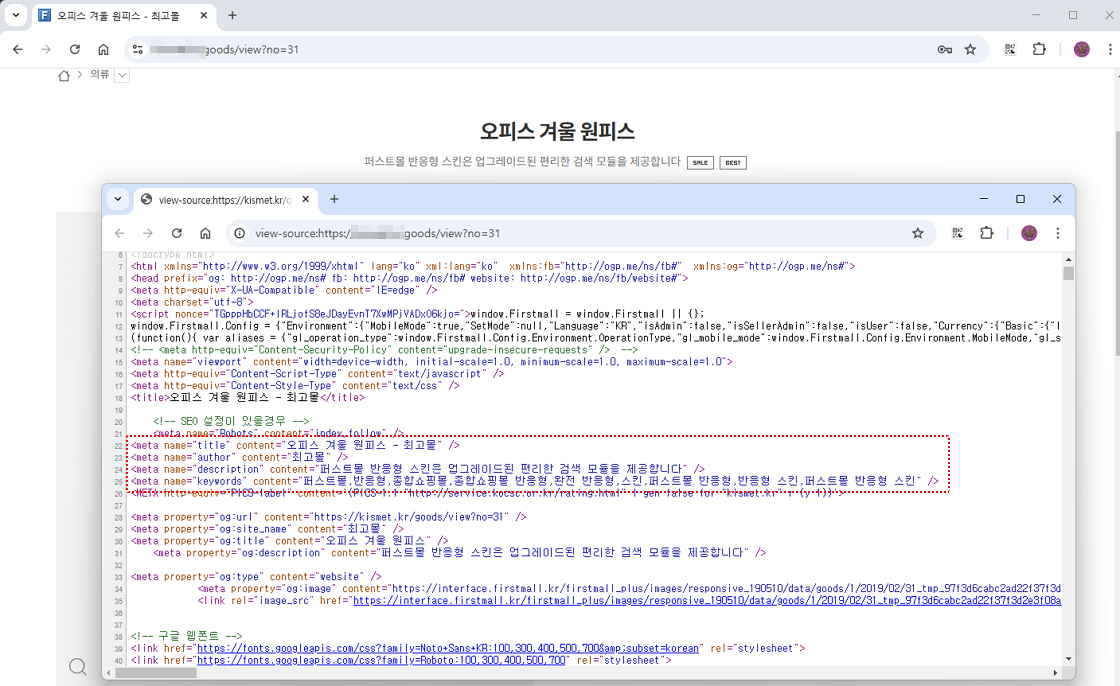Open tab search chevron in view-source window
This screenshot has width=1120, height=686.
[118, 199]
